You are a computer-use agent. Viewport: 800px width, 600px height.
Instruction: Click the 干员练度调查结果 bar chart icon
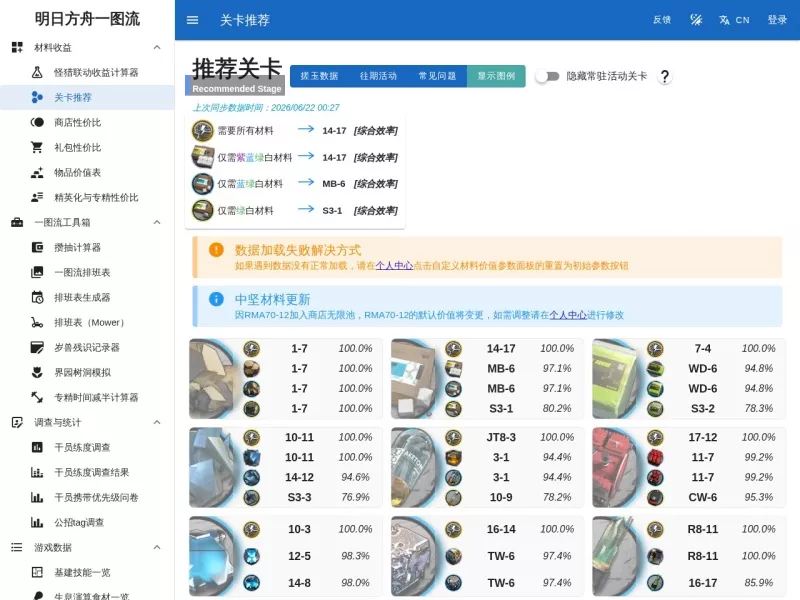pos(37,472)
